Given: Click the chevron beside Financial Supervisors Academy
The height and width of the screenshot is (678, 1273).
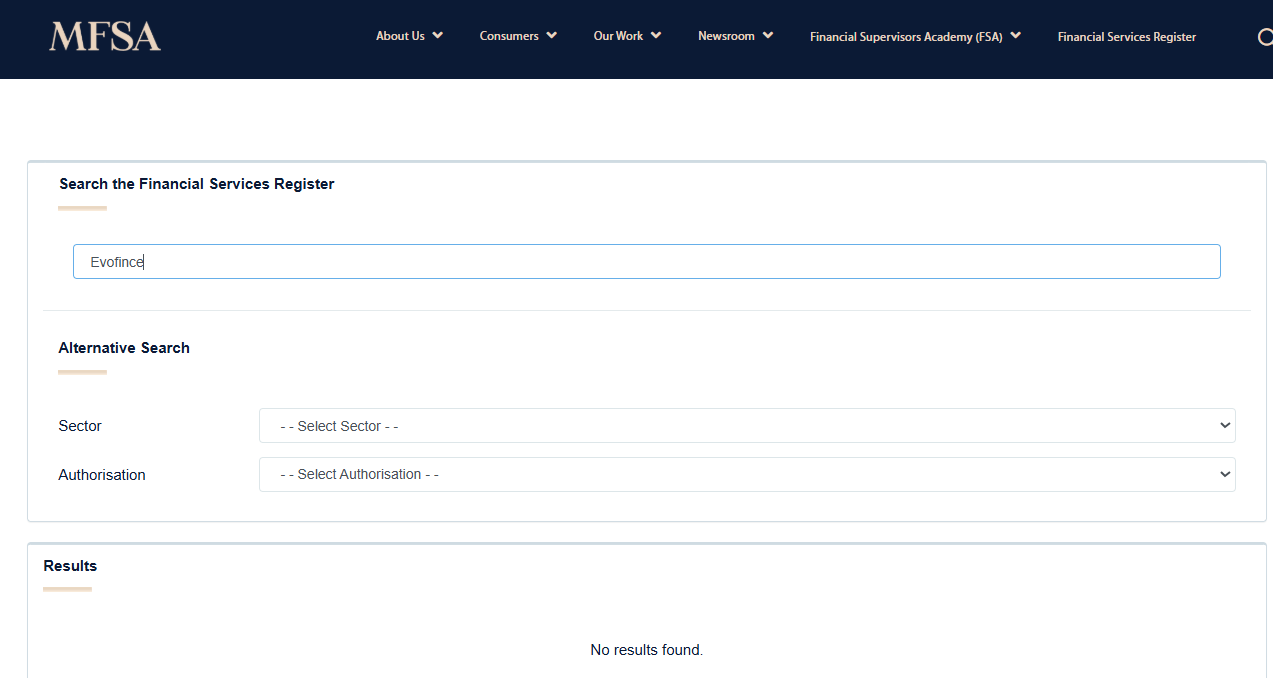Looking at the screenshot, I should (1016, 35).
